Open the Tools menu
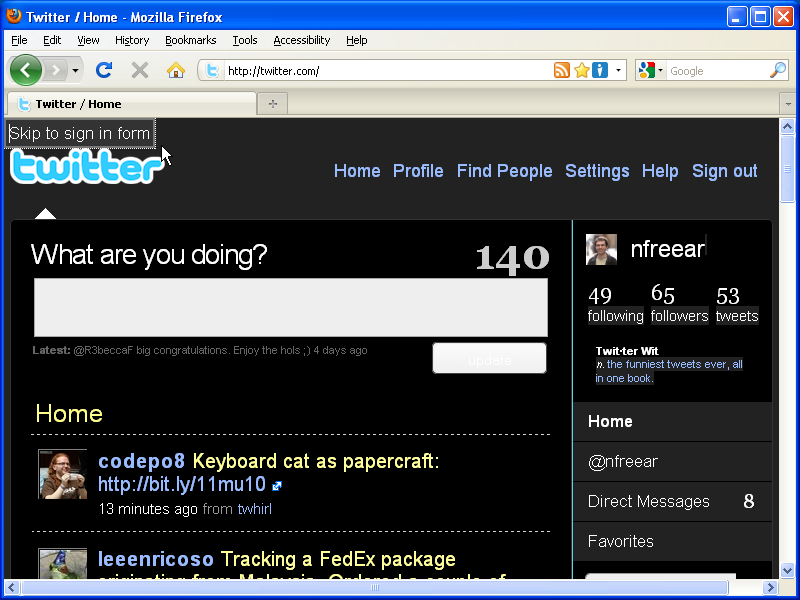The width and height of the screenshot is (800, 600). tap(244, 40)
